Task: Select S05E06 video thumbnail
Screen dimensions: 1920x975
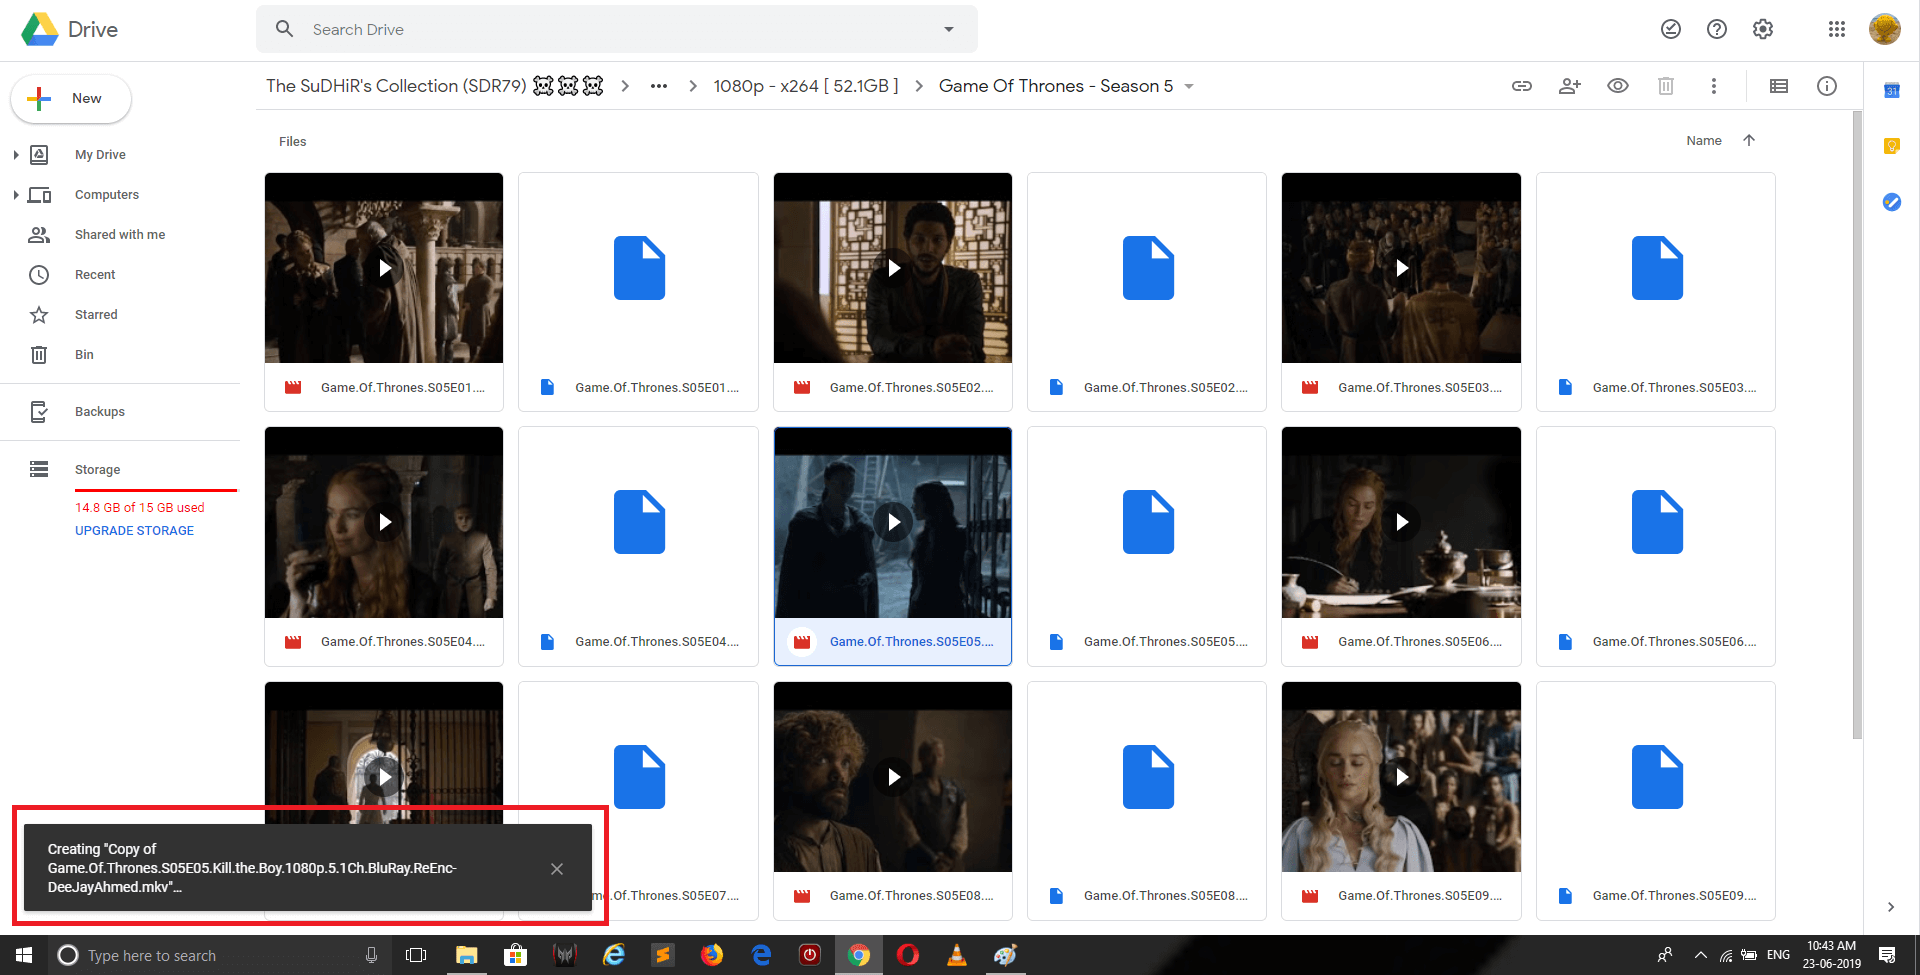Action: click(x=1402, y=522)
